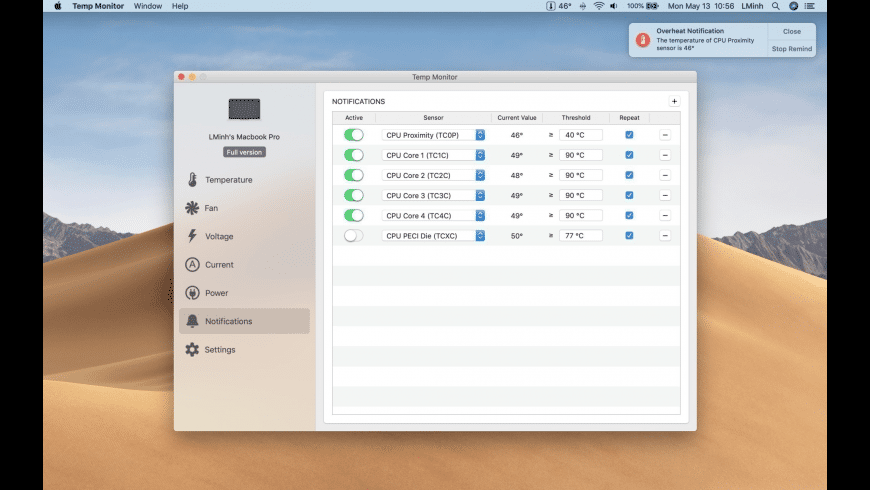This screenshot has height=490, width=870.
Task: Open the Wi-Fi menu bar icon
Action: [599, 6]
